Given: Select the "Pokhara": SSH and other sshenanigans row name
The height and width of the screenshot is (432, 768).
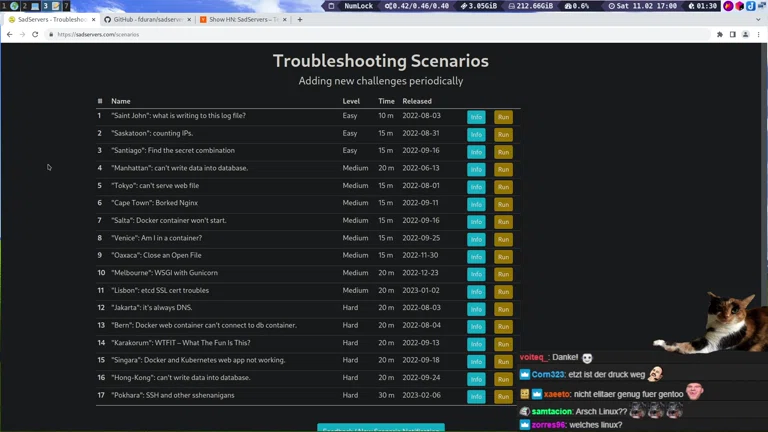Looking at the screenshot, I should point(173,395).
